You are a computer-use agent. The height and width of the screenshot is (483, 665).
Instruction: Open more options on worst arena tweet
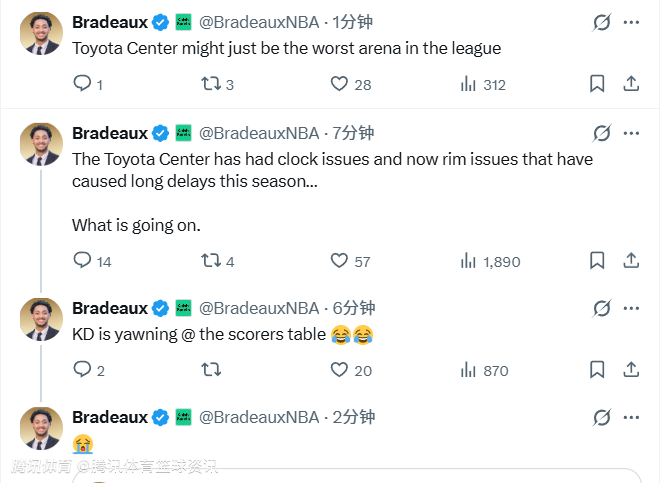[631, 22]
